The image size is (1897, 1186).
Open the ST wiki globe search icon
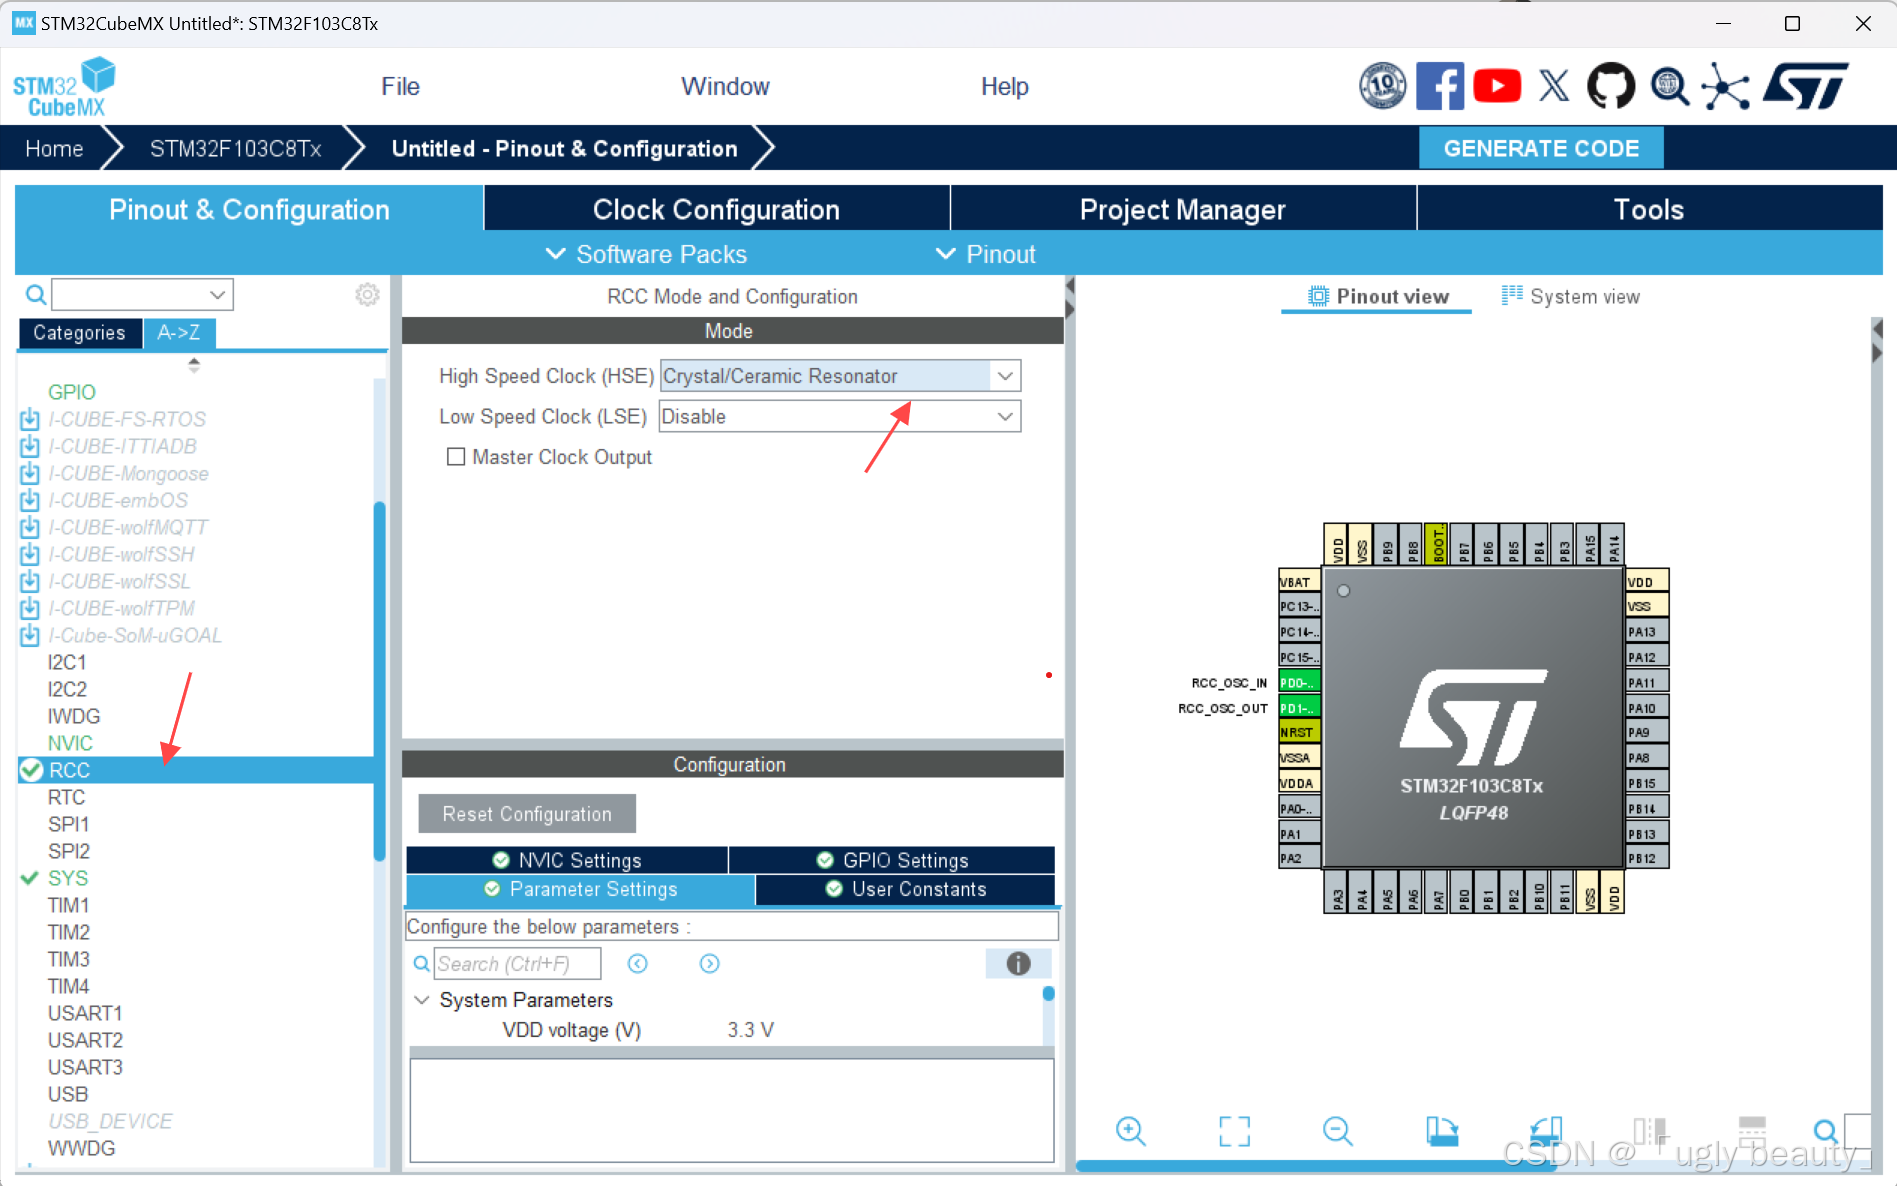[x=1669, y=86]
